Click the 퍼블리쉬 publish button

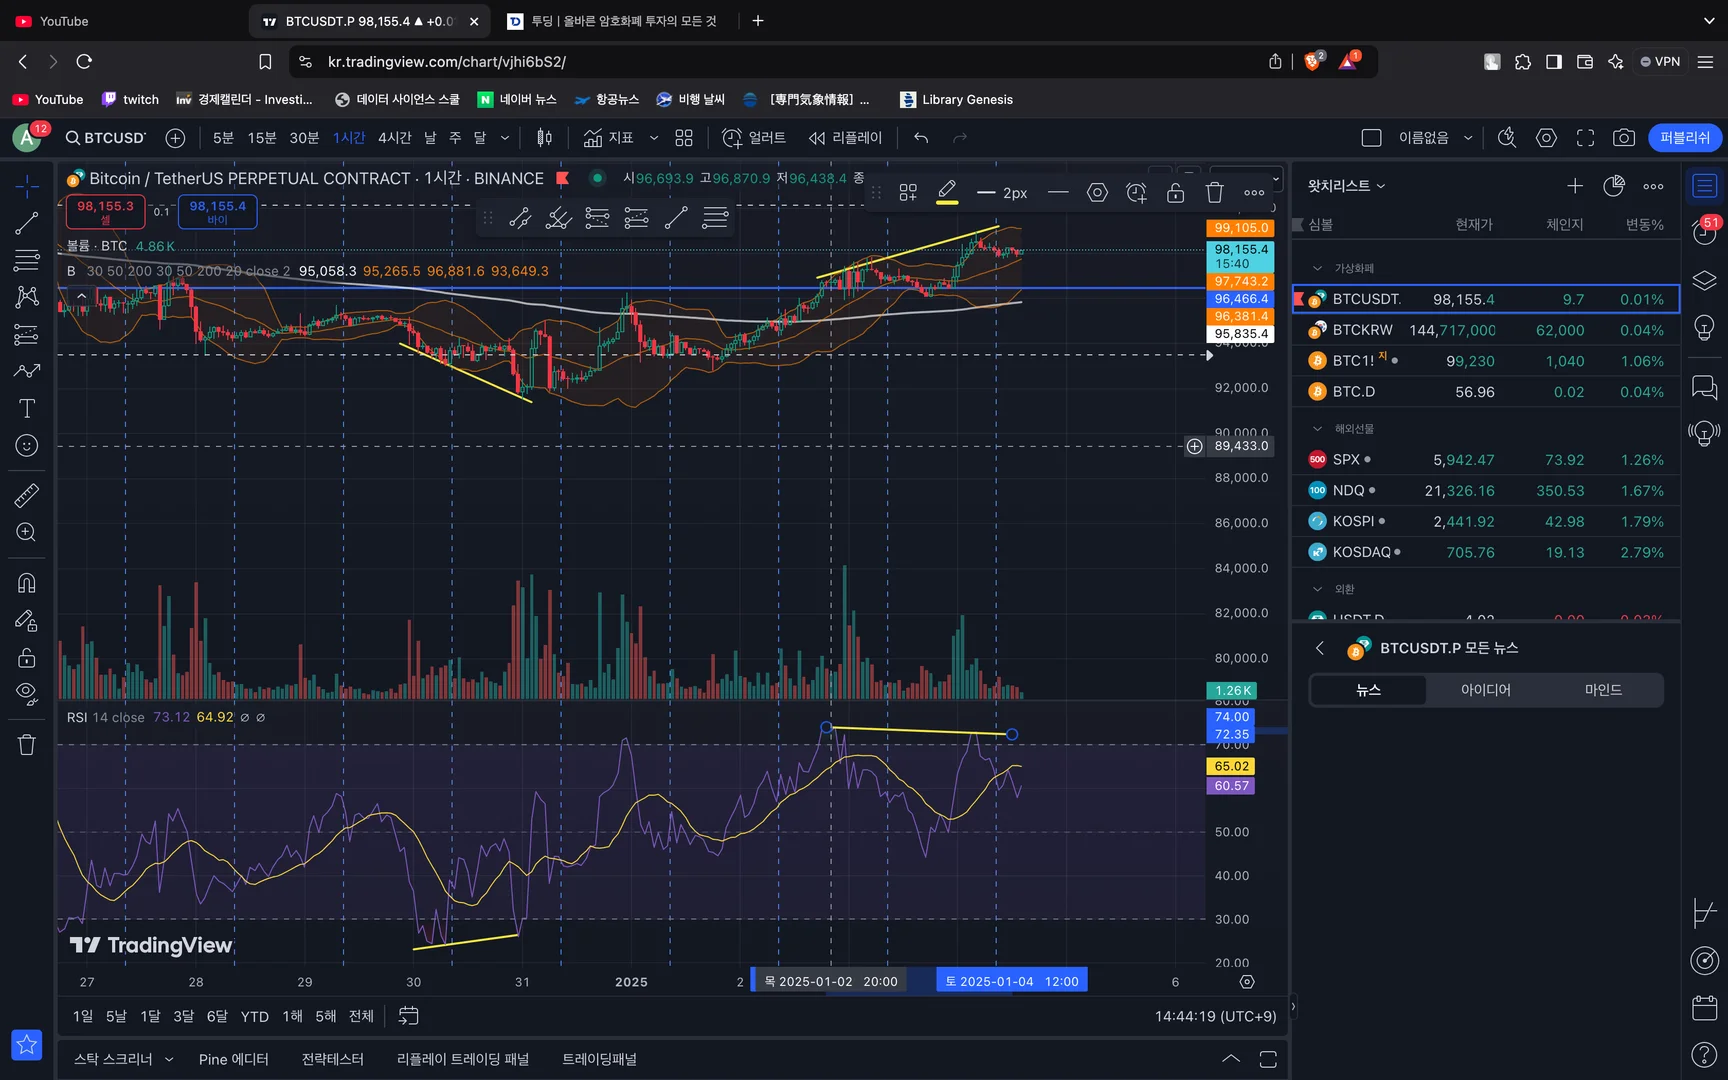pyautogui.click(x=1684, y=138)
